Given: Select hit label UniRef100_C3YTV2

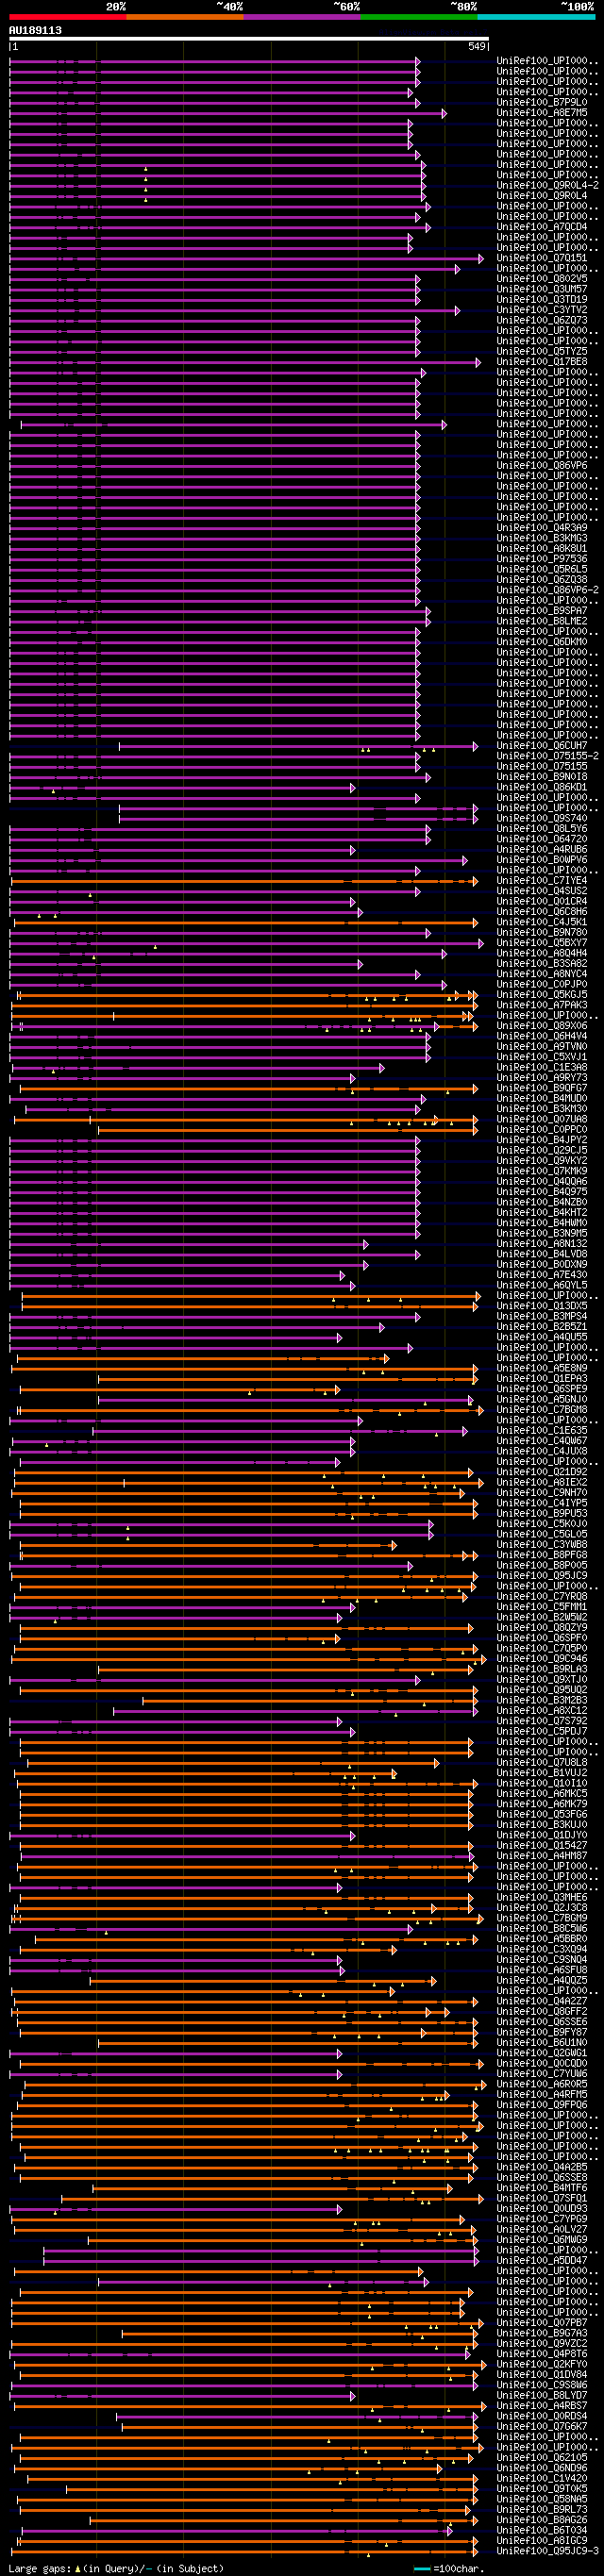Looking at the screenshot, I should pyautogui.click(x=542, y=310).
